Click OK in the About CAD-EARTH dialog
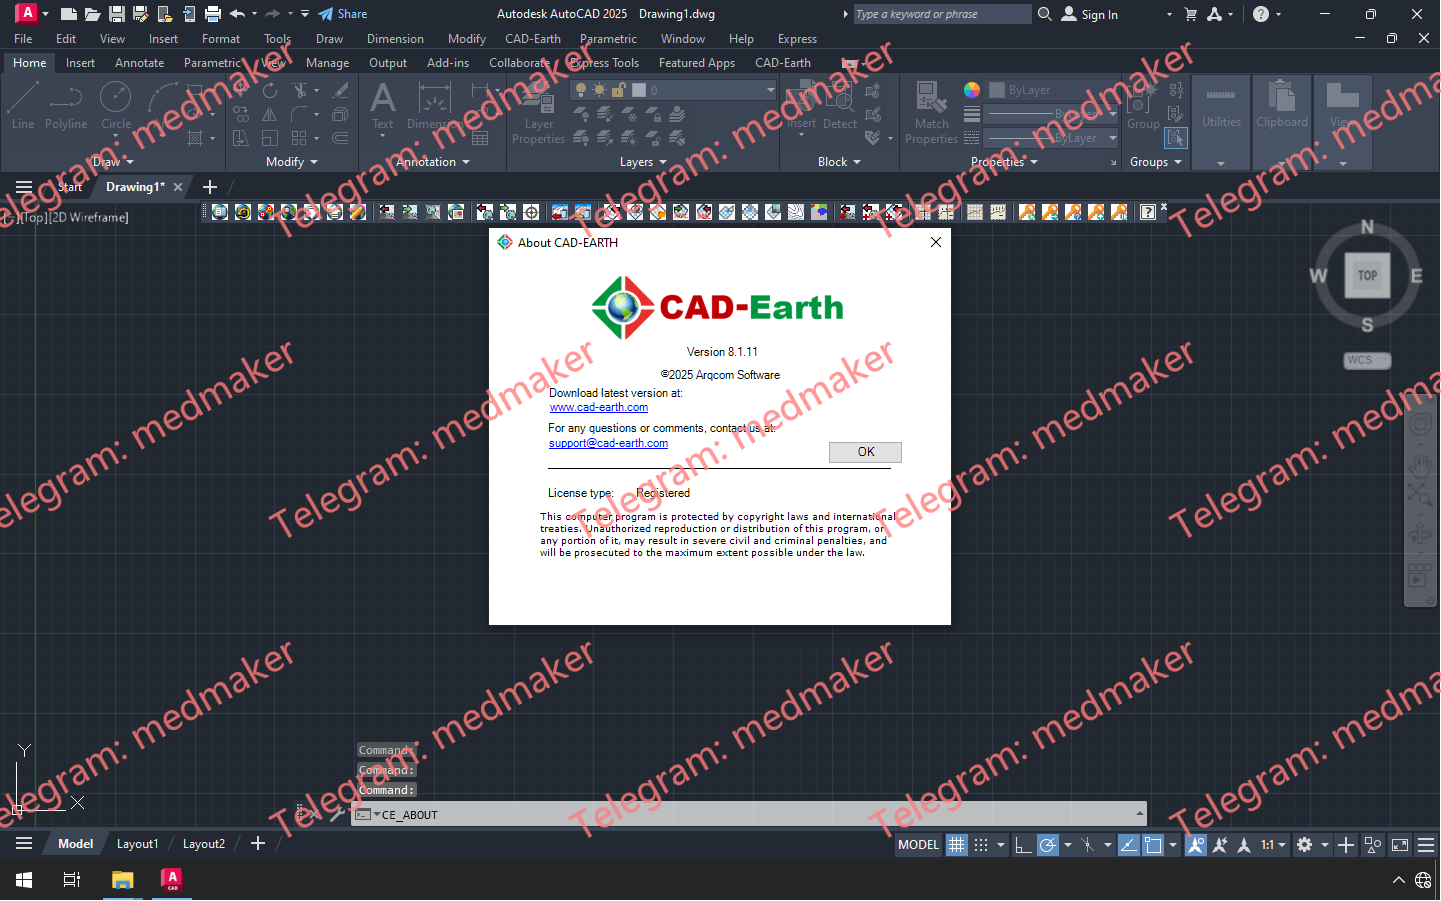The width and height of the screenshot is (1441, 901). (864, 452)
